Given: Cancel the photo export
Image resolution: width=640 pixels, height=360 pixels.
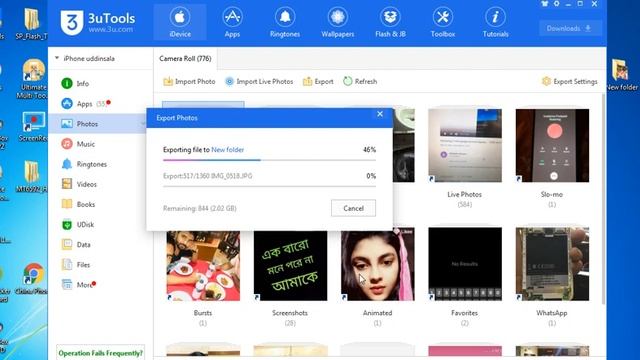Looking at the screenshot, I should (353, 208).
